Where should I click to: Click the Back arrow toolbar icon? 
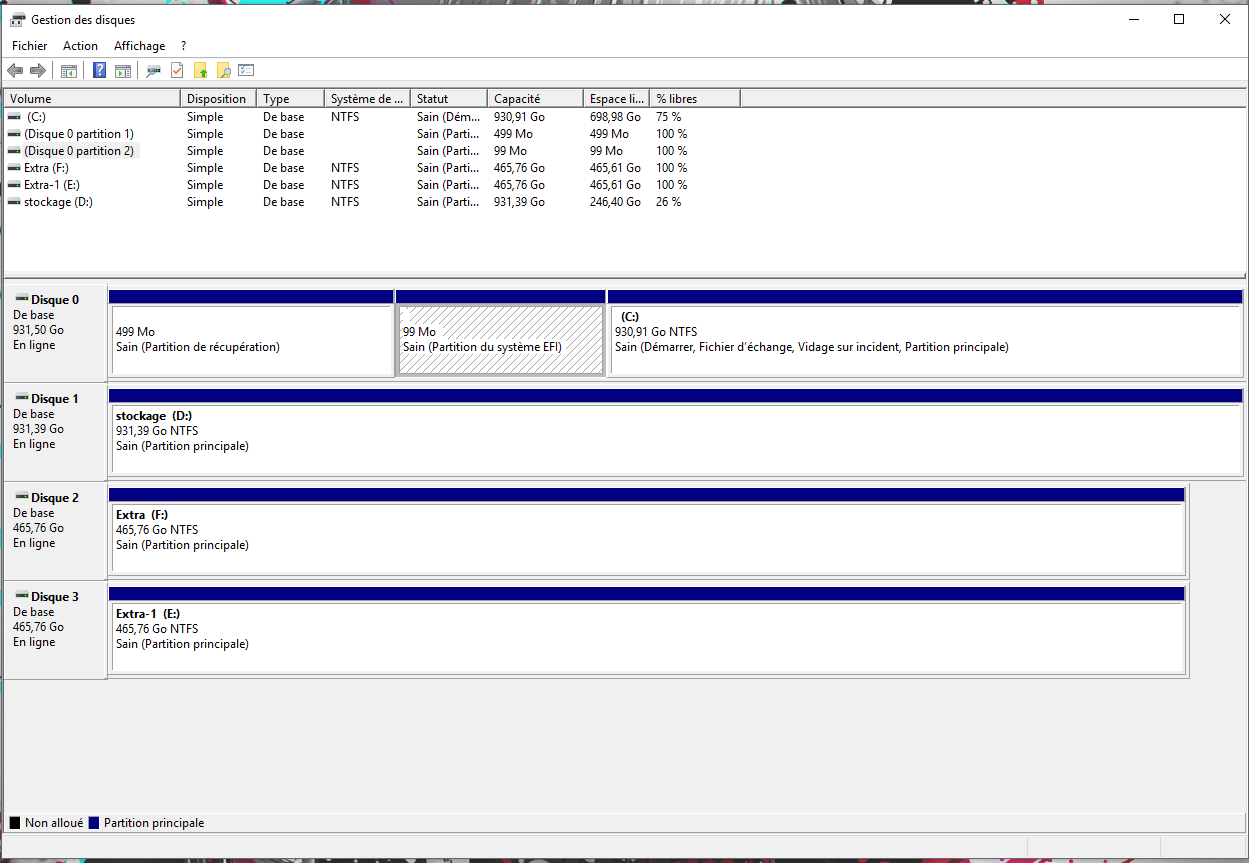point(15,70)
